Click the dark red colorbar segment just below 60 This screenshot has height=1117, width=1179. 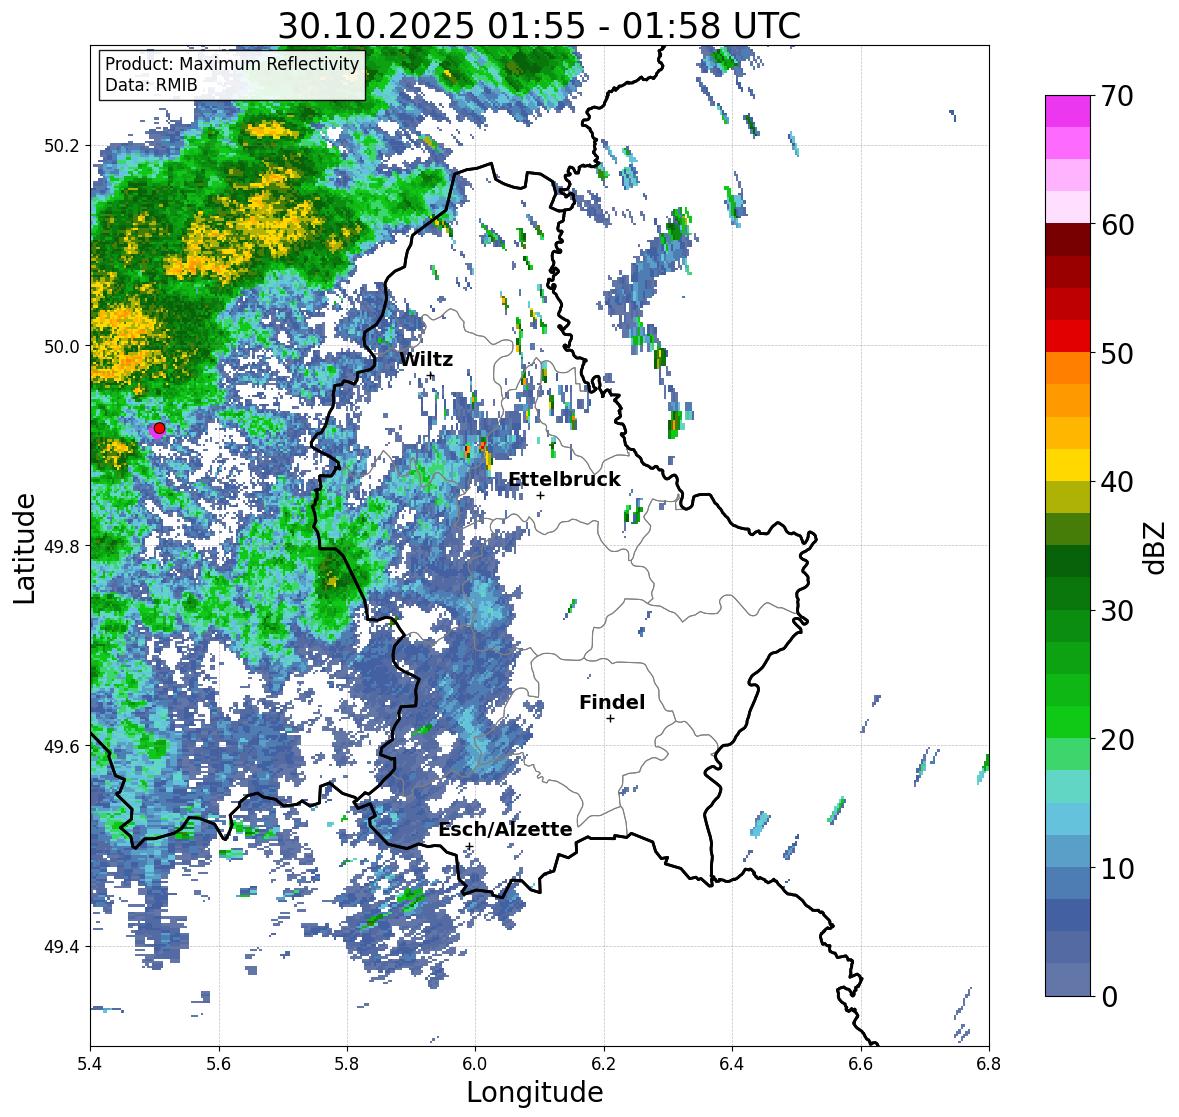coord(1068,239)
